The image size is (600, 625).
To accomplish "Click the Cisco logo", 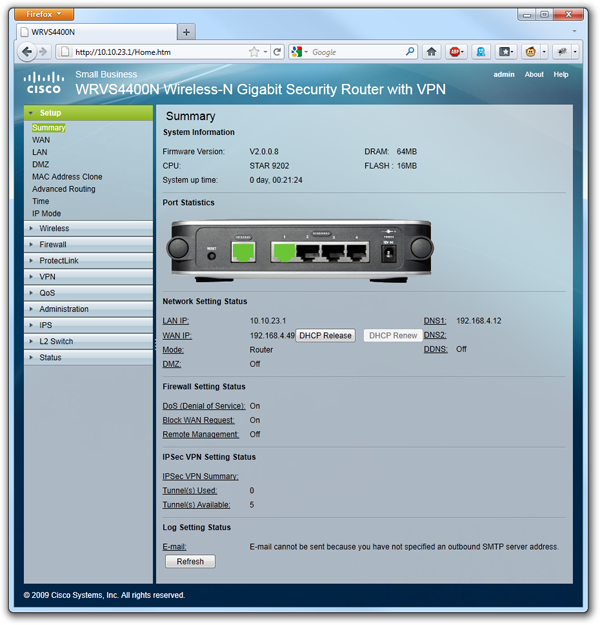I will (43, 83).
